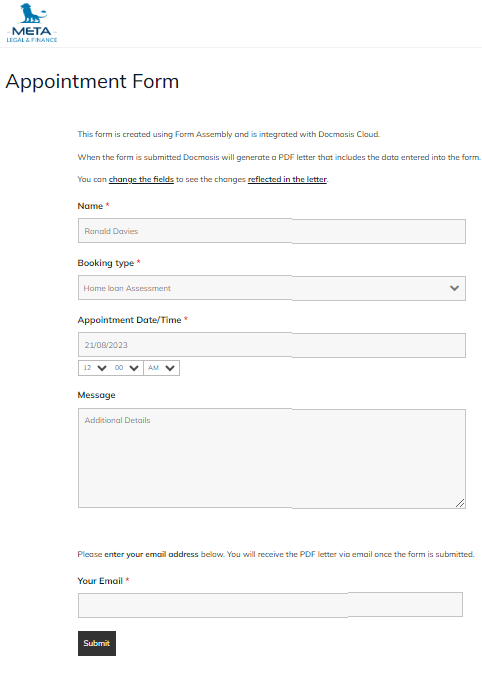Submit the appointment form
482x681 pixels.
(x=97, y=643)
